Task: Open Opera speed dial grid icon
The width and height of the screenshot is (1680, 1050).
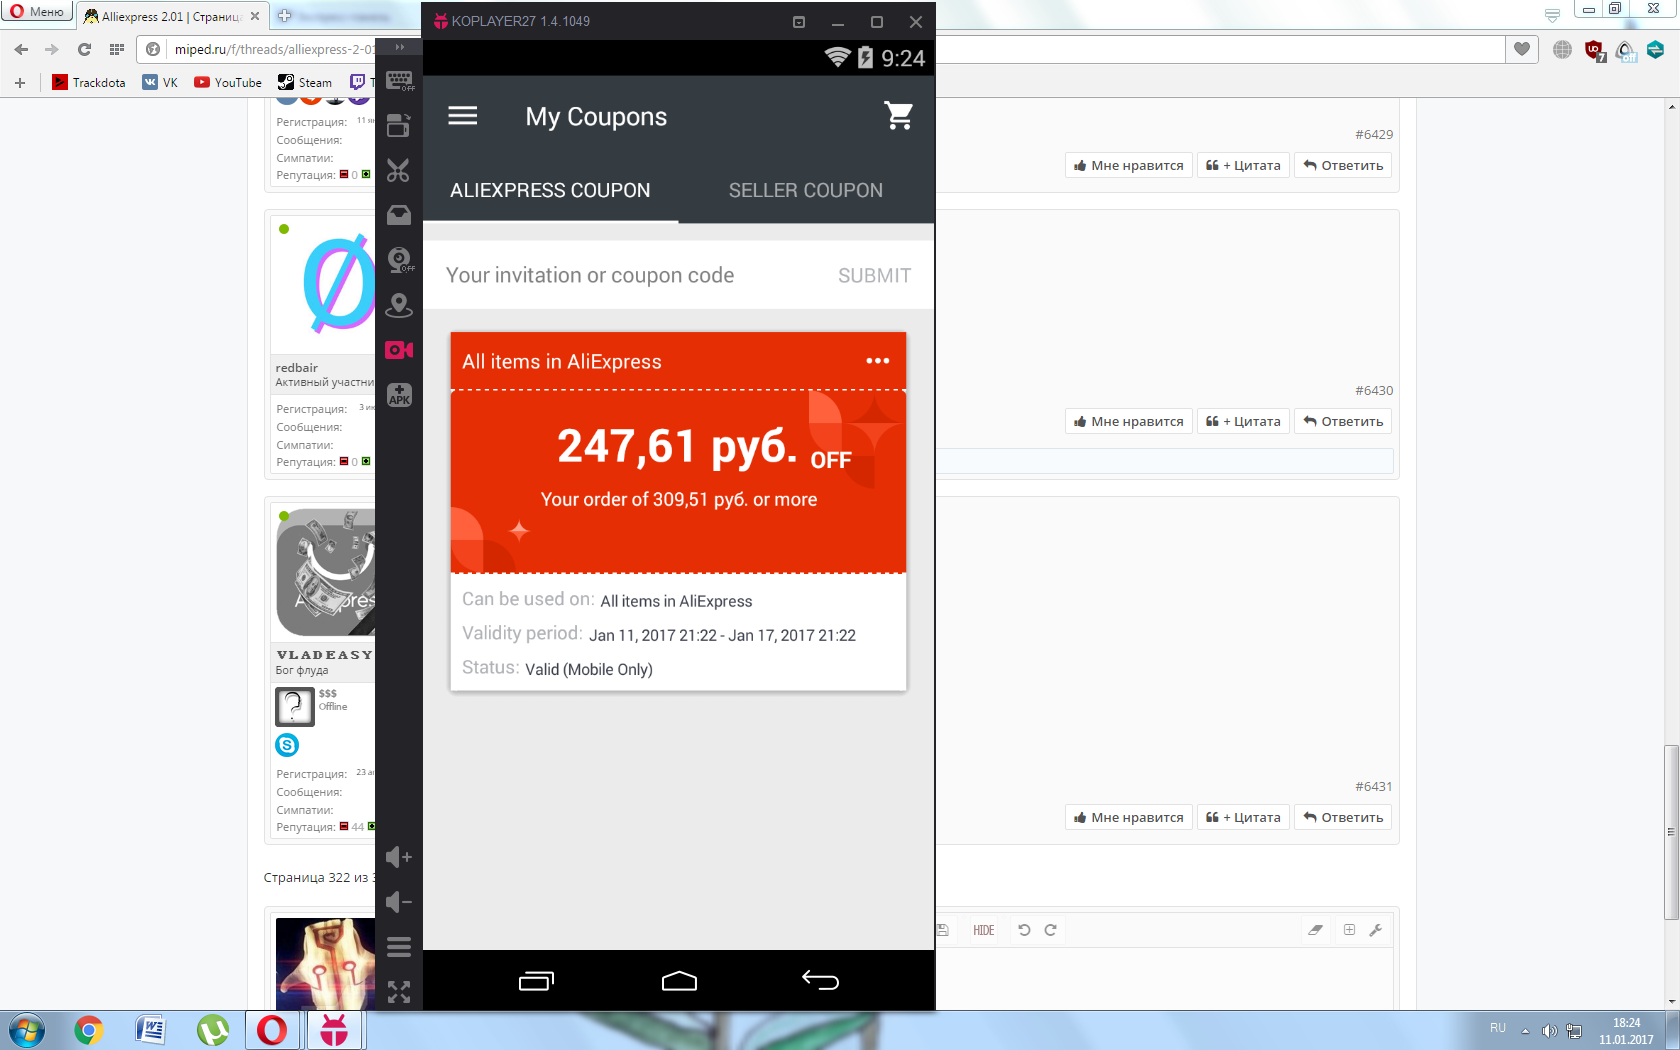Action: tap(117, 49)
